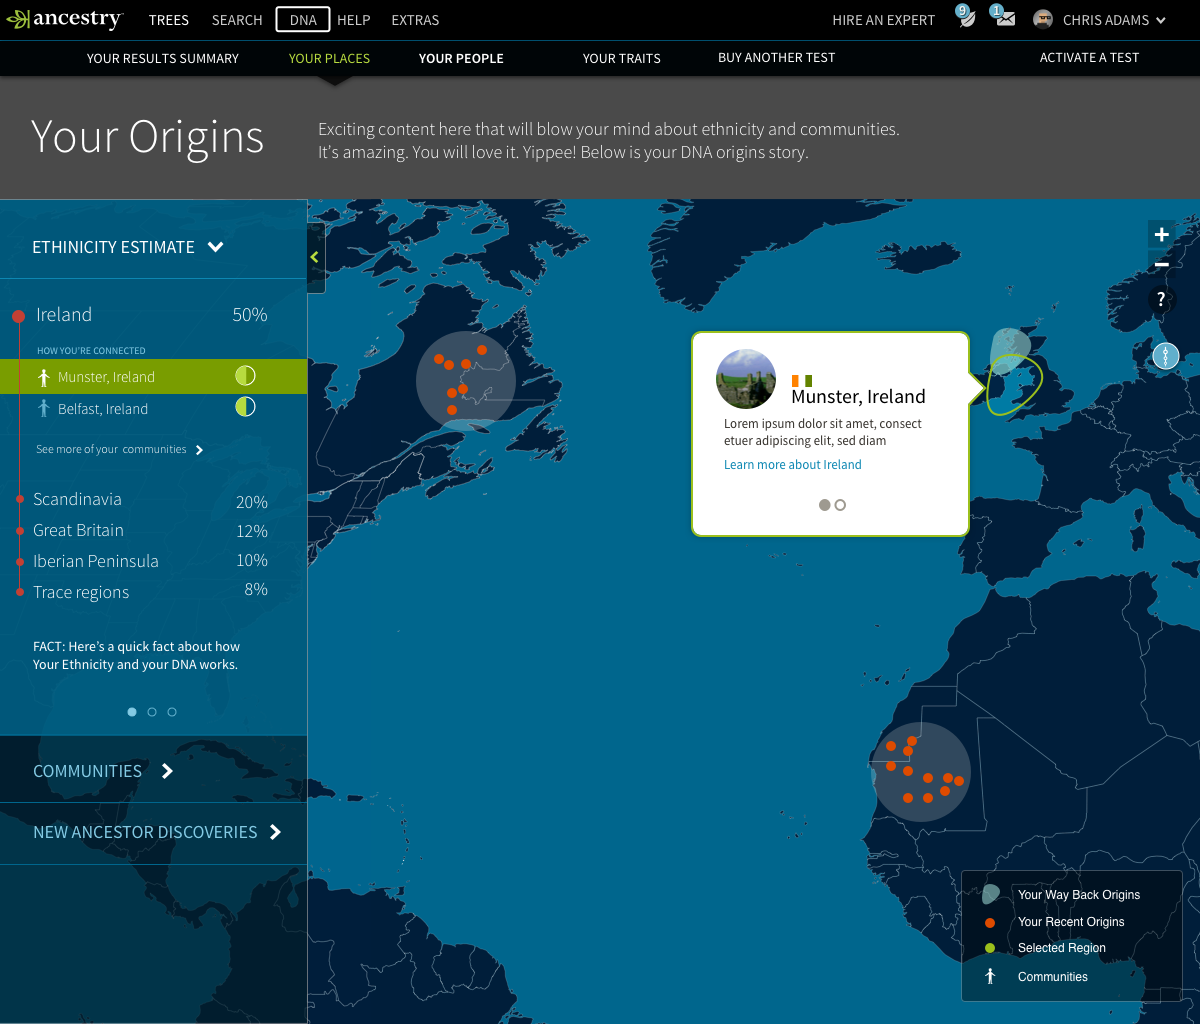
Task: Open Learn more about Ireland link
Action: click(x=793, y=465)
